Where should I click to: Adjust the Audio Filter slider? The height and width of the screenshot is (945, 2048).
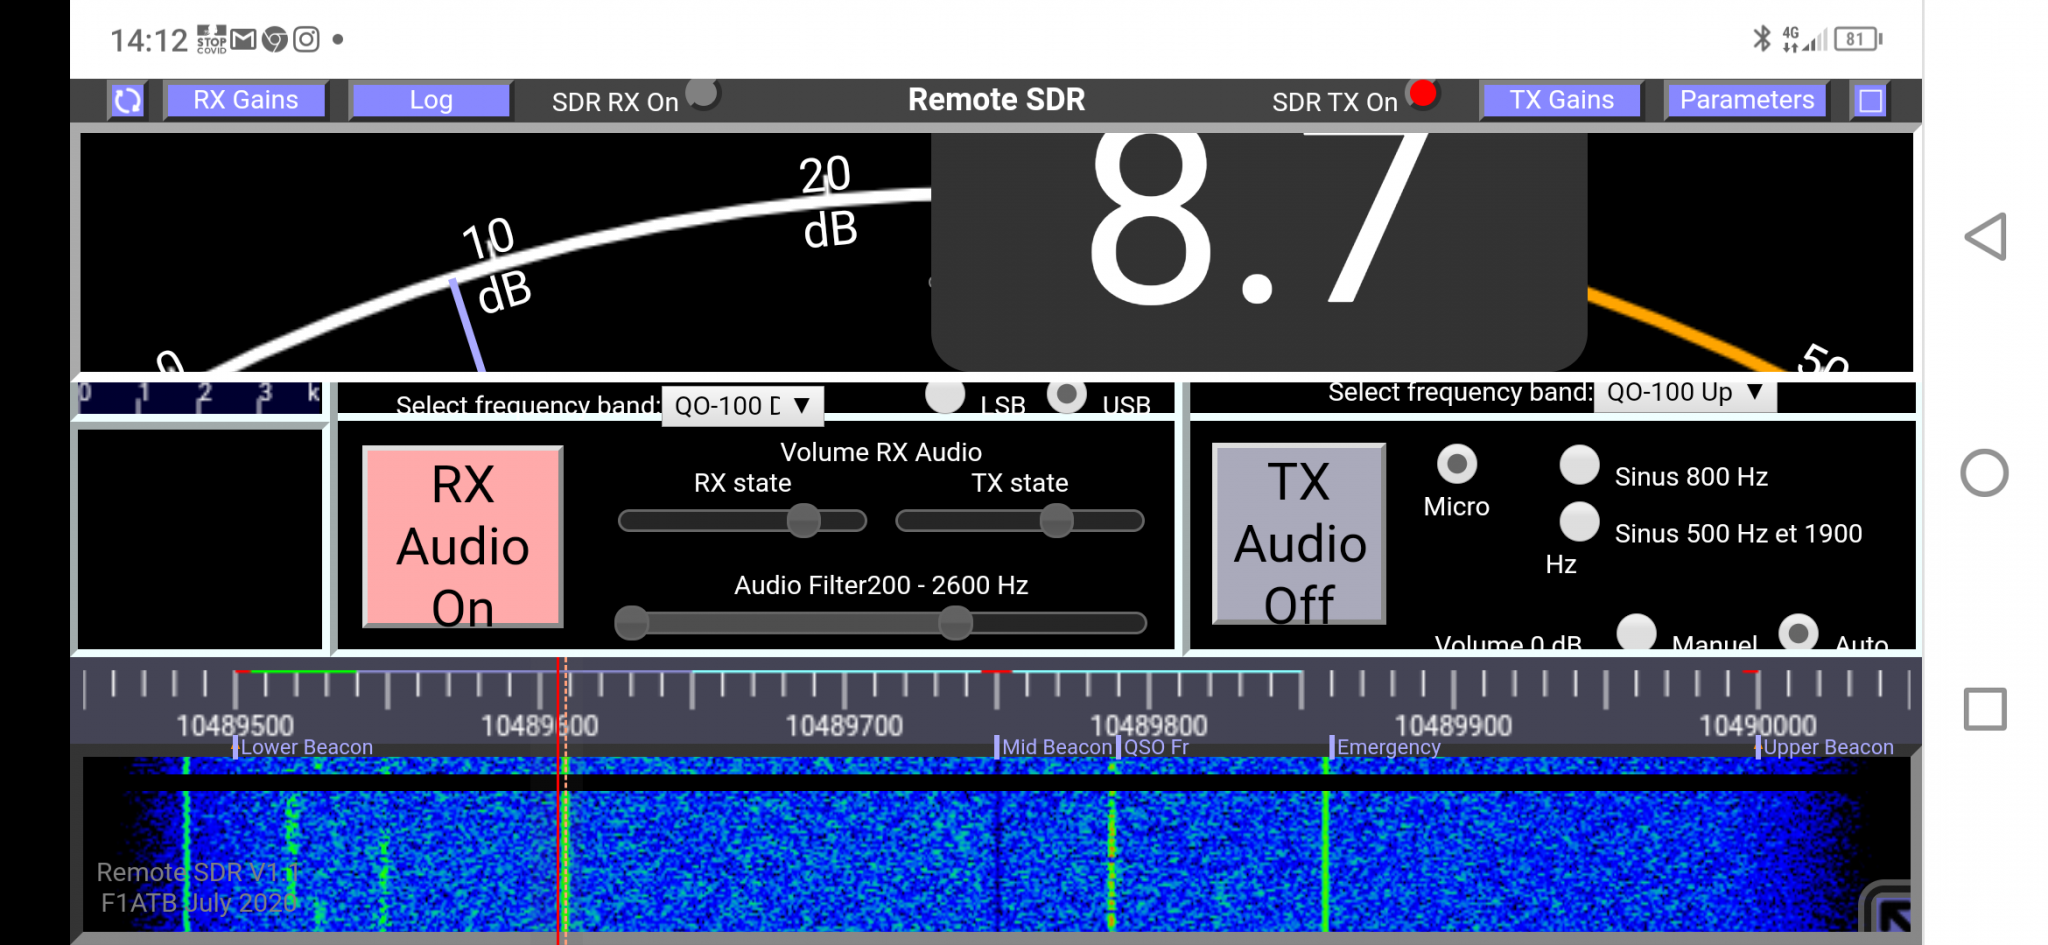coord(955,622)
